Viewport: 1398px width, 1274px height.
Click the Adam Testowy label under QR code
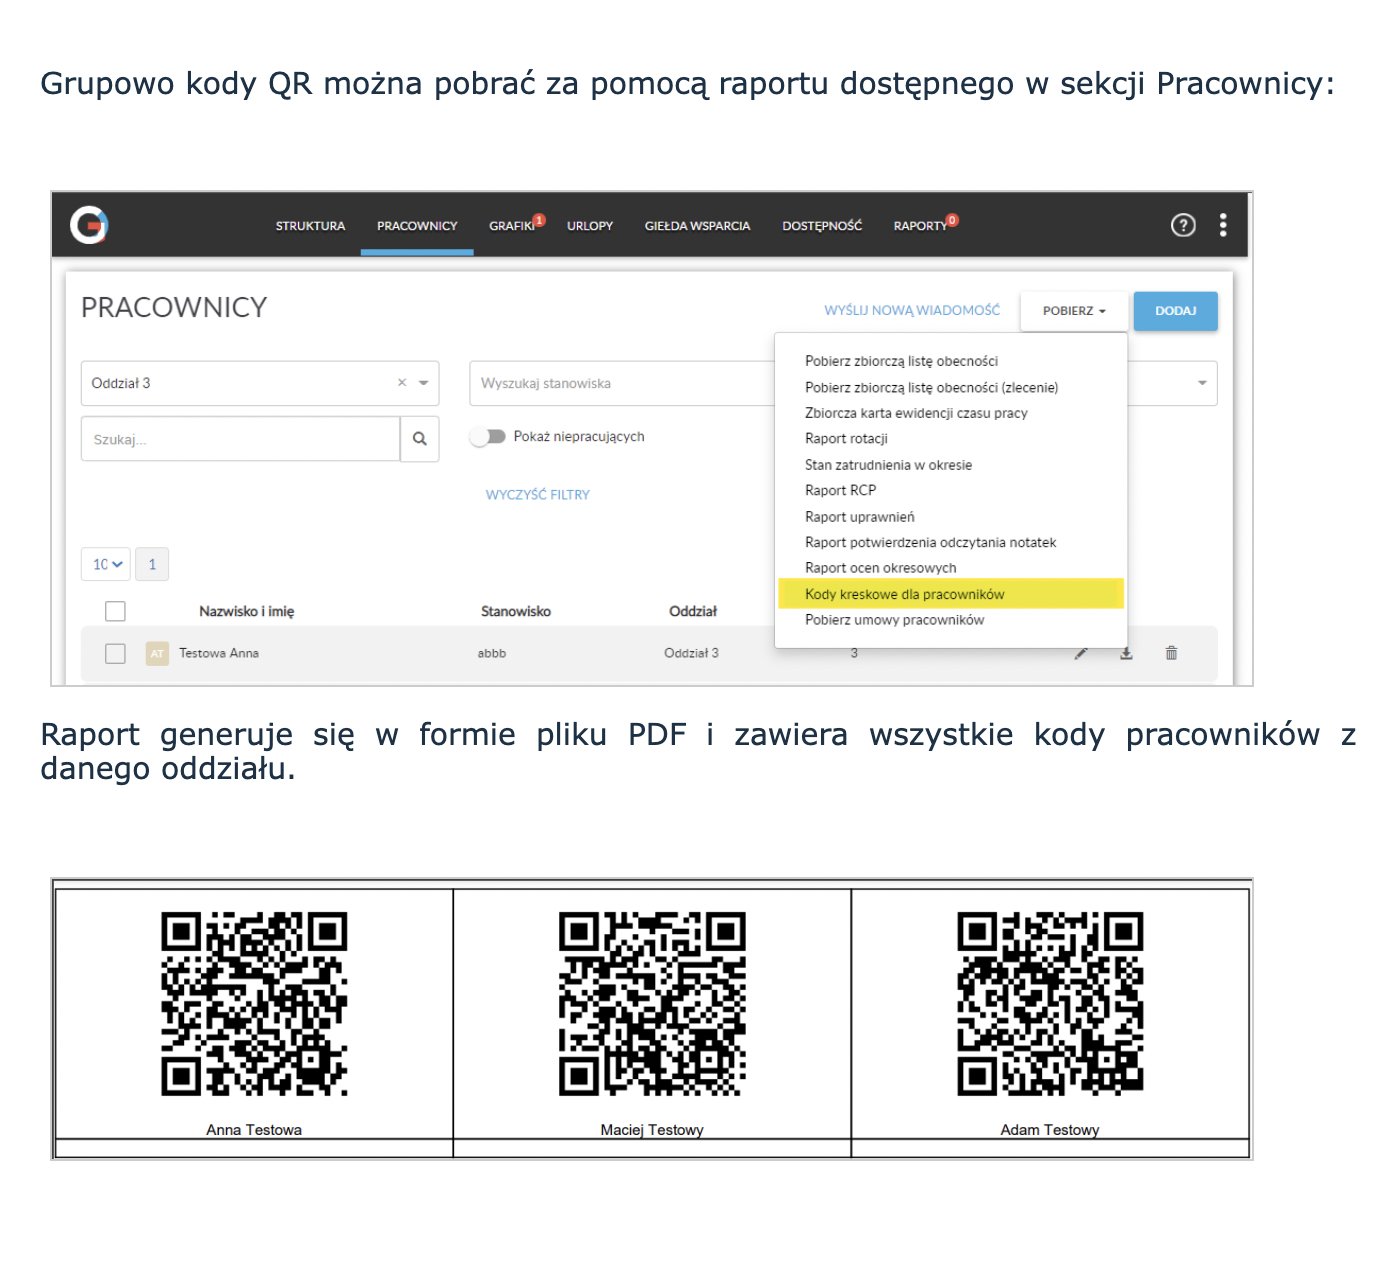pyautogui.click(x=1050, y=1130)
